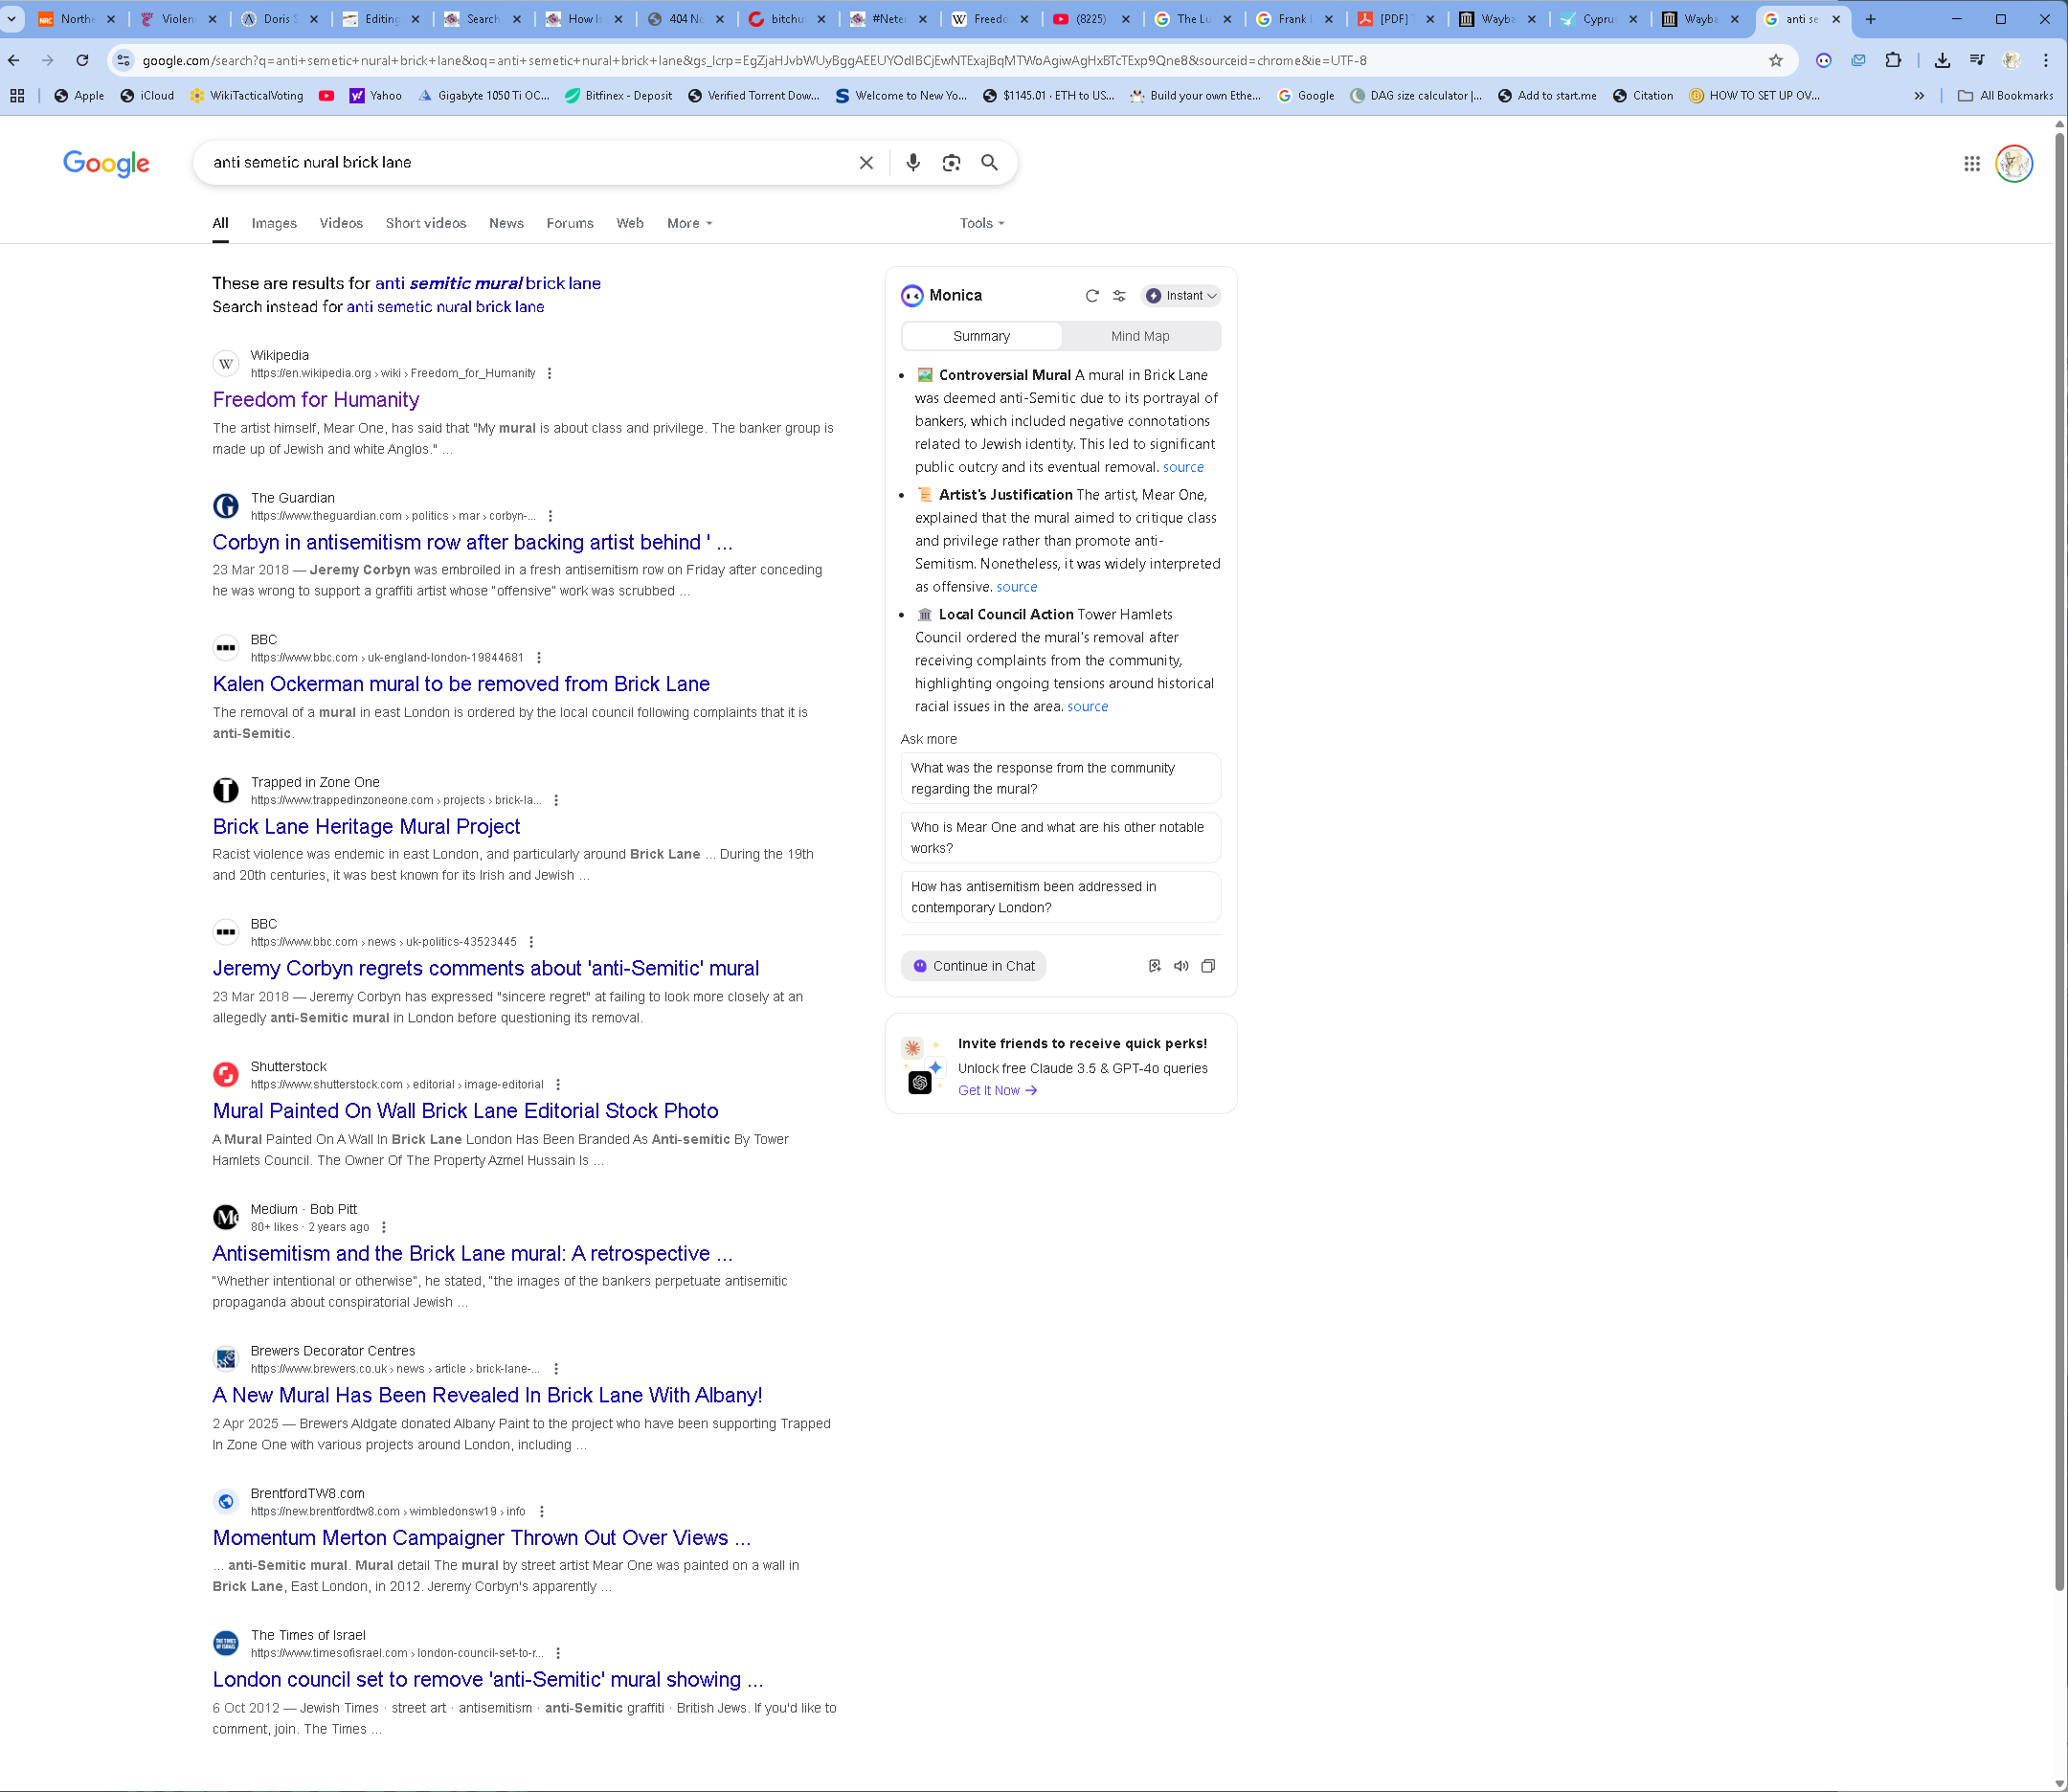Open the Google apps grid
Screen dimensions: 2068x1792
pos(1971,164)
